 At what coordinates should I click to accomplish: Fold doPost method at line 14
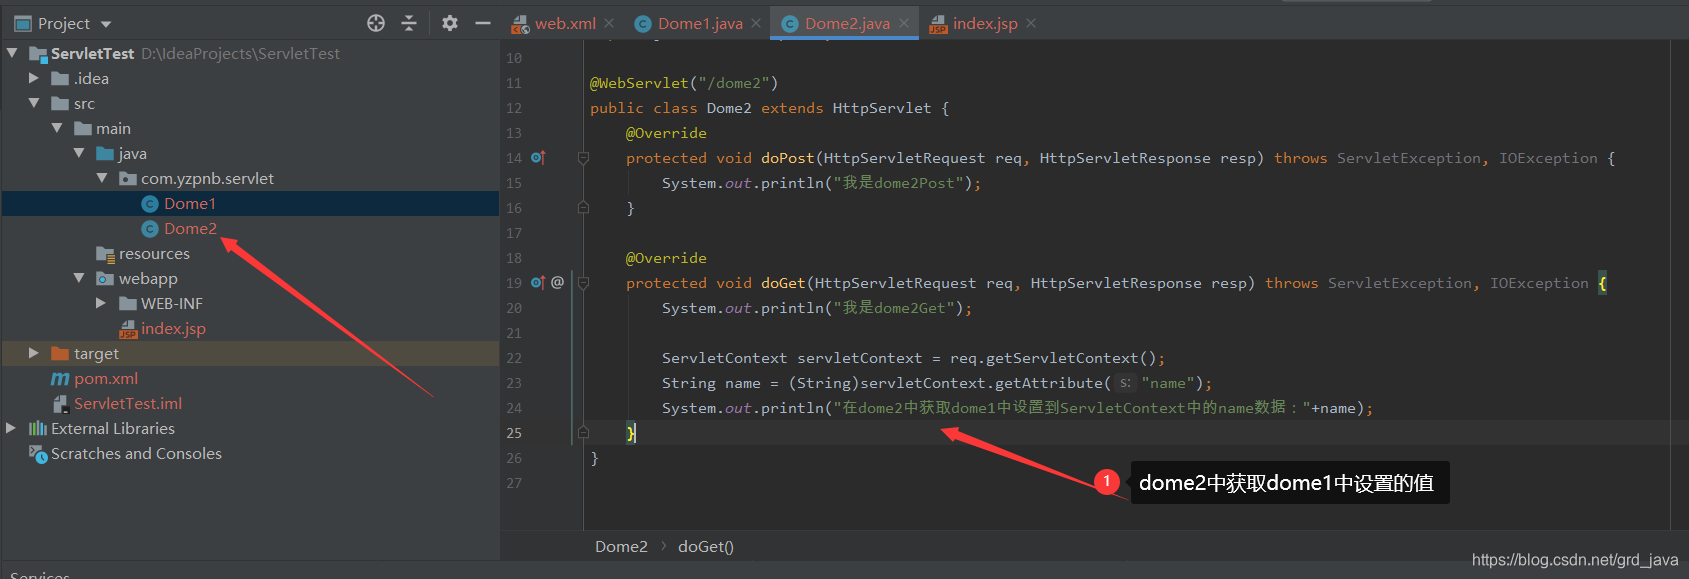click(583, 158)
